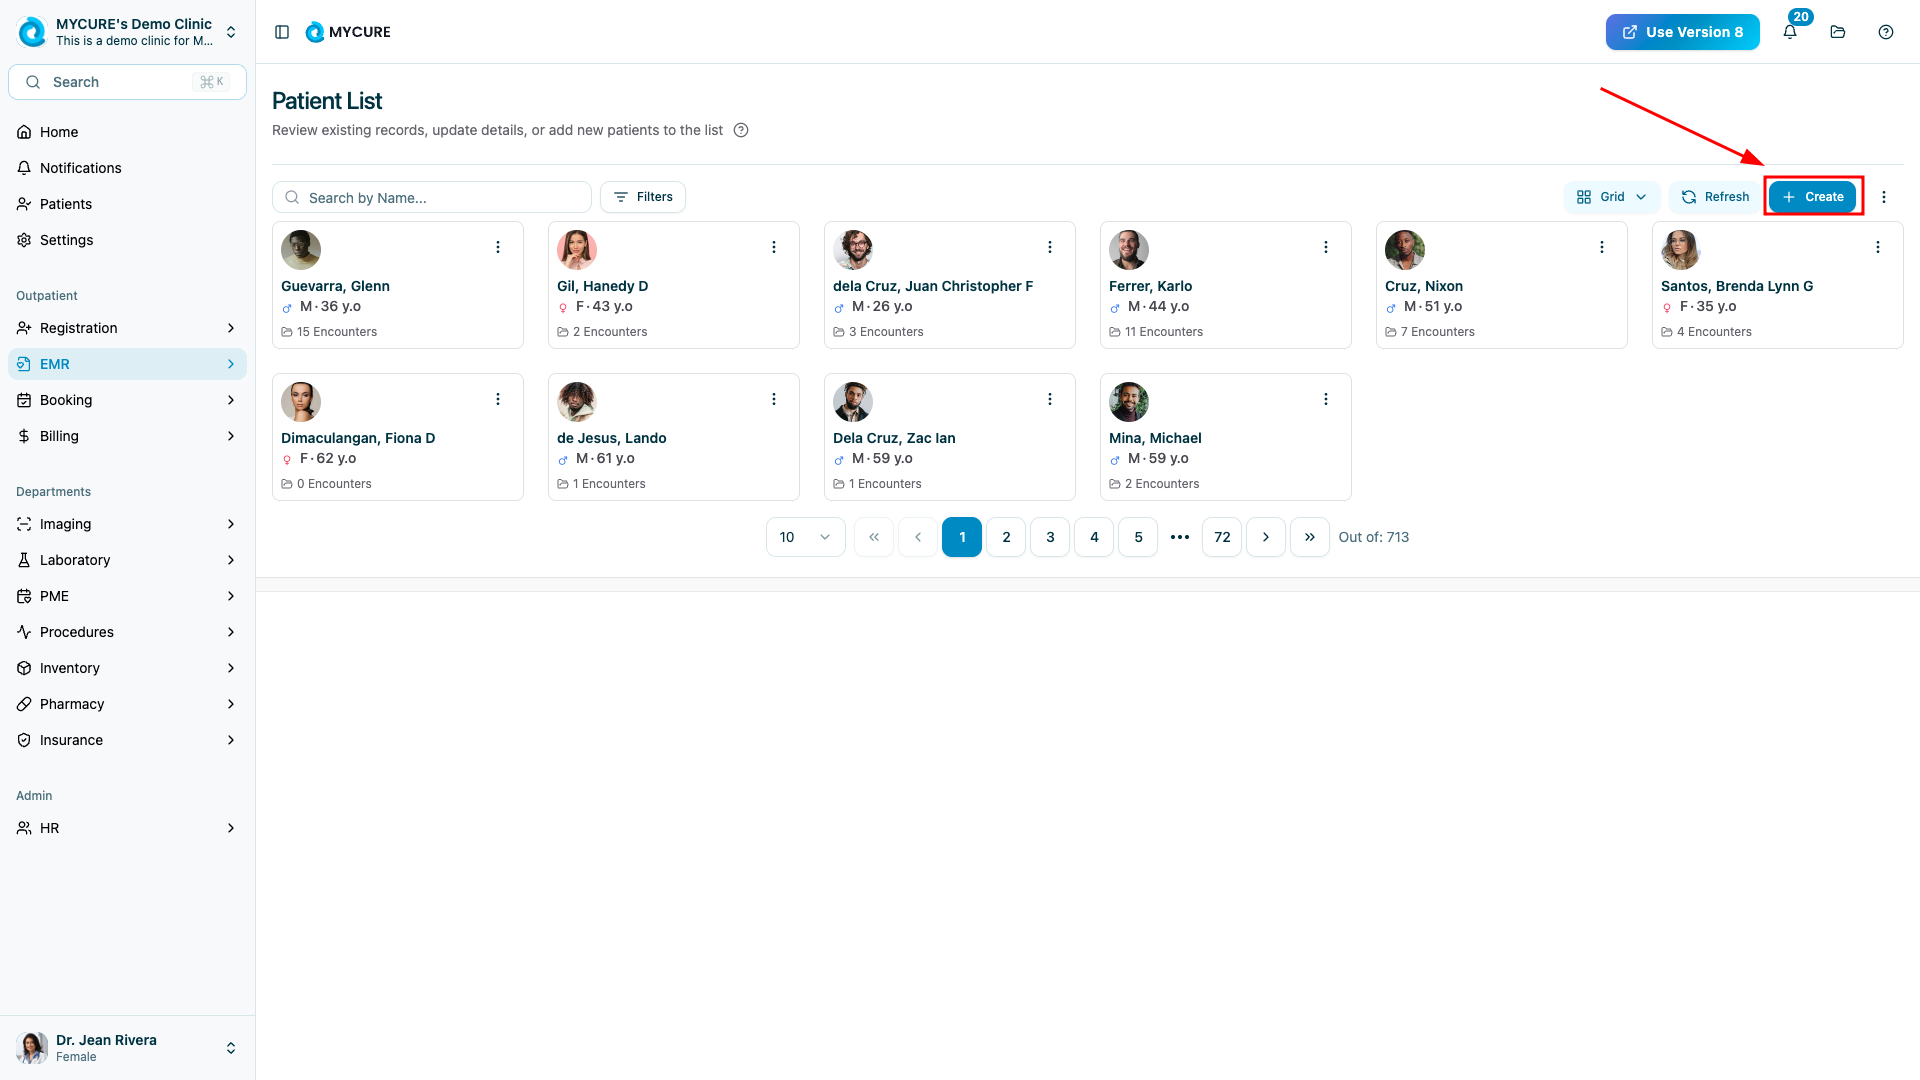Image resolution: width=1920 pixels, height=1080 pixels.
Task: Click the Create patient button
Action: [1812, 197]
